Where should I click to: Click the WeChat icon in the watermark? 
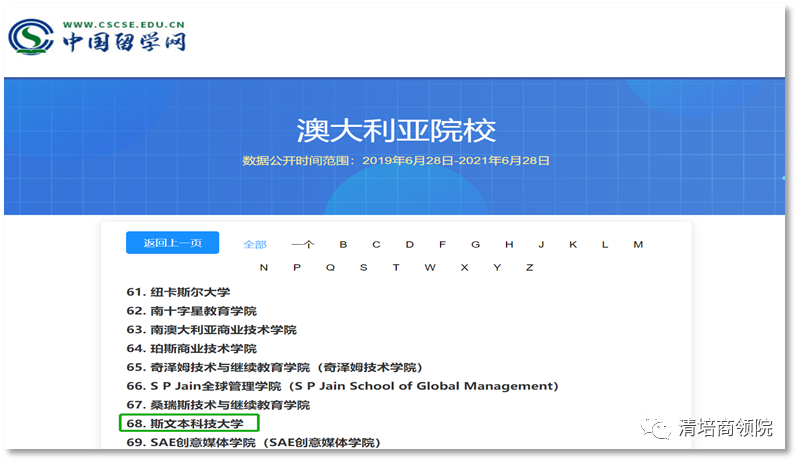pyautogui.click(x=660, y=428)
